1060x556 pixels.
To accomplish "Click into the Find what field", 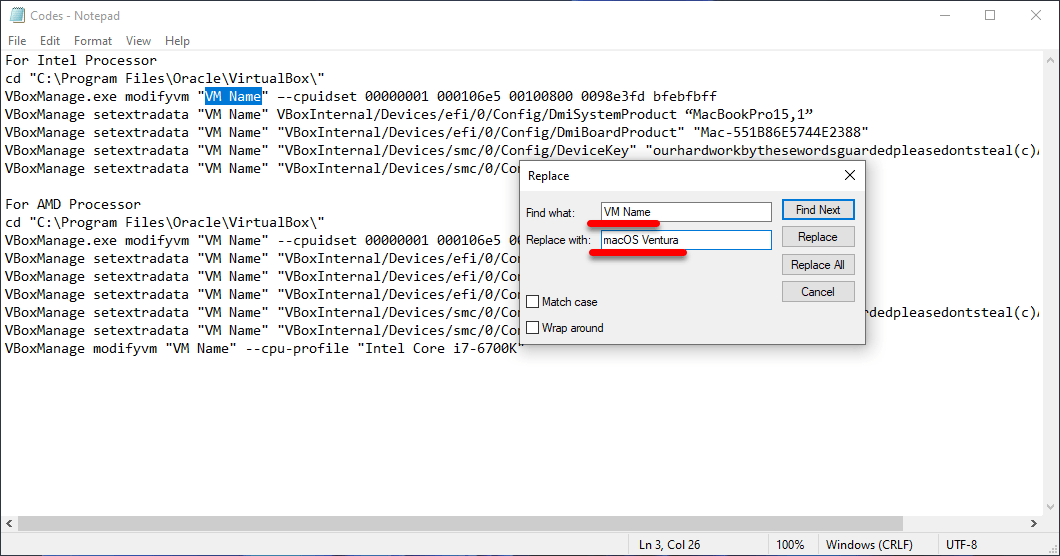I will 685,212.
